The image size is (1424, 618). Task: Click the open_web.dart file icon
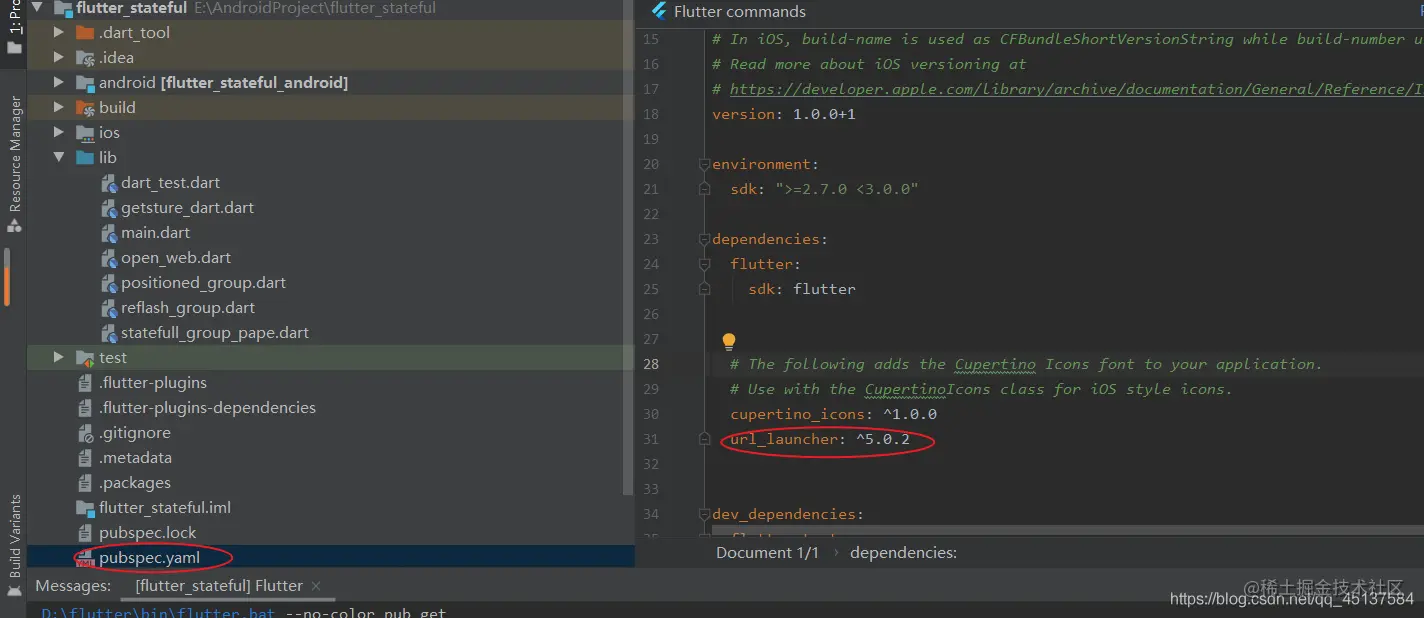(x=110, y=258)
